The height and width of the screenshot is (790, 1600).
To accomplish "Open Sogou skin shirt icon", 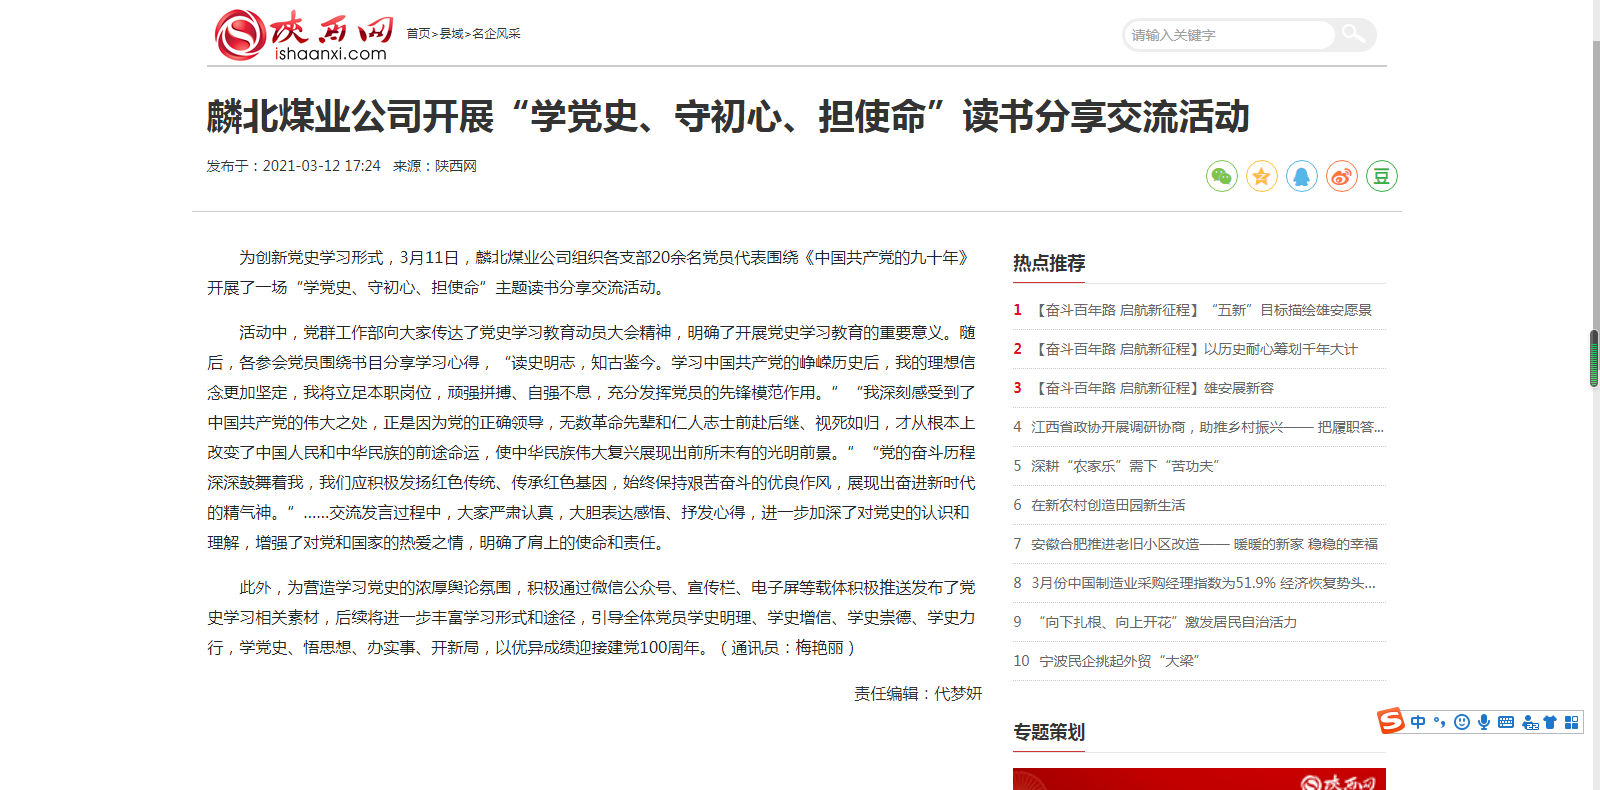I will (1550, 722).
